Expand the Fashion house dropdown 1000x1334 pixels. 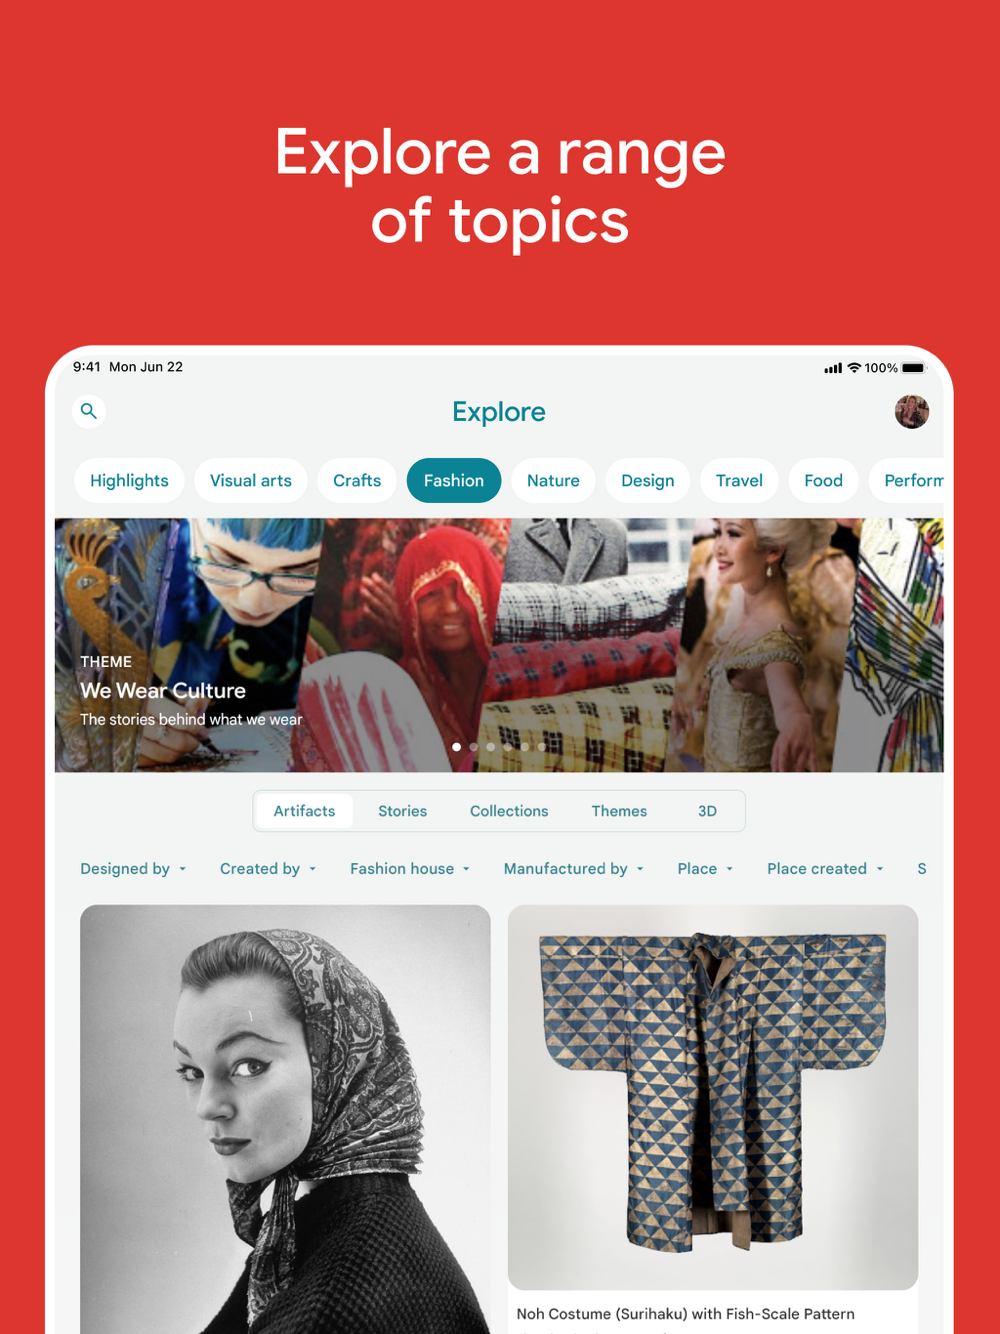(x=410, y=869)
